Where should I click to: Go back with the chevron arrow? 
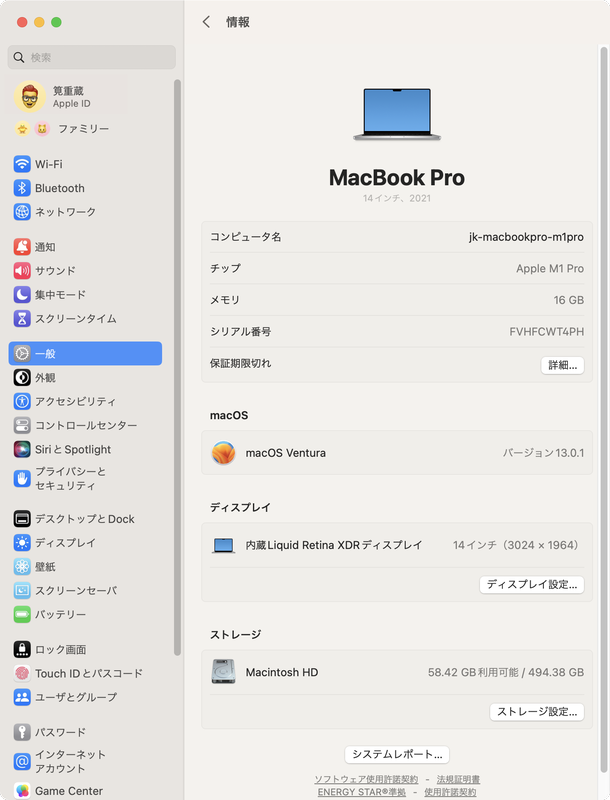[x=206, y=22]
